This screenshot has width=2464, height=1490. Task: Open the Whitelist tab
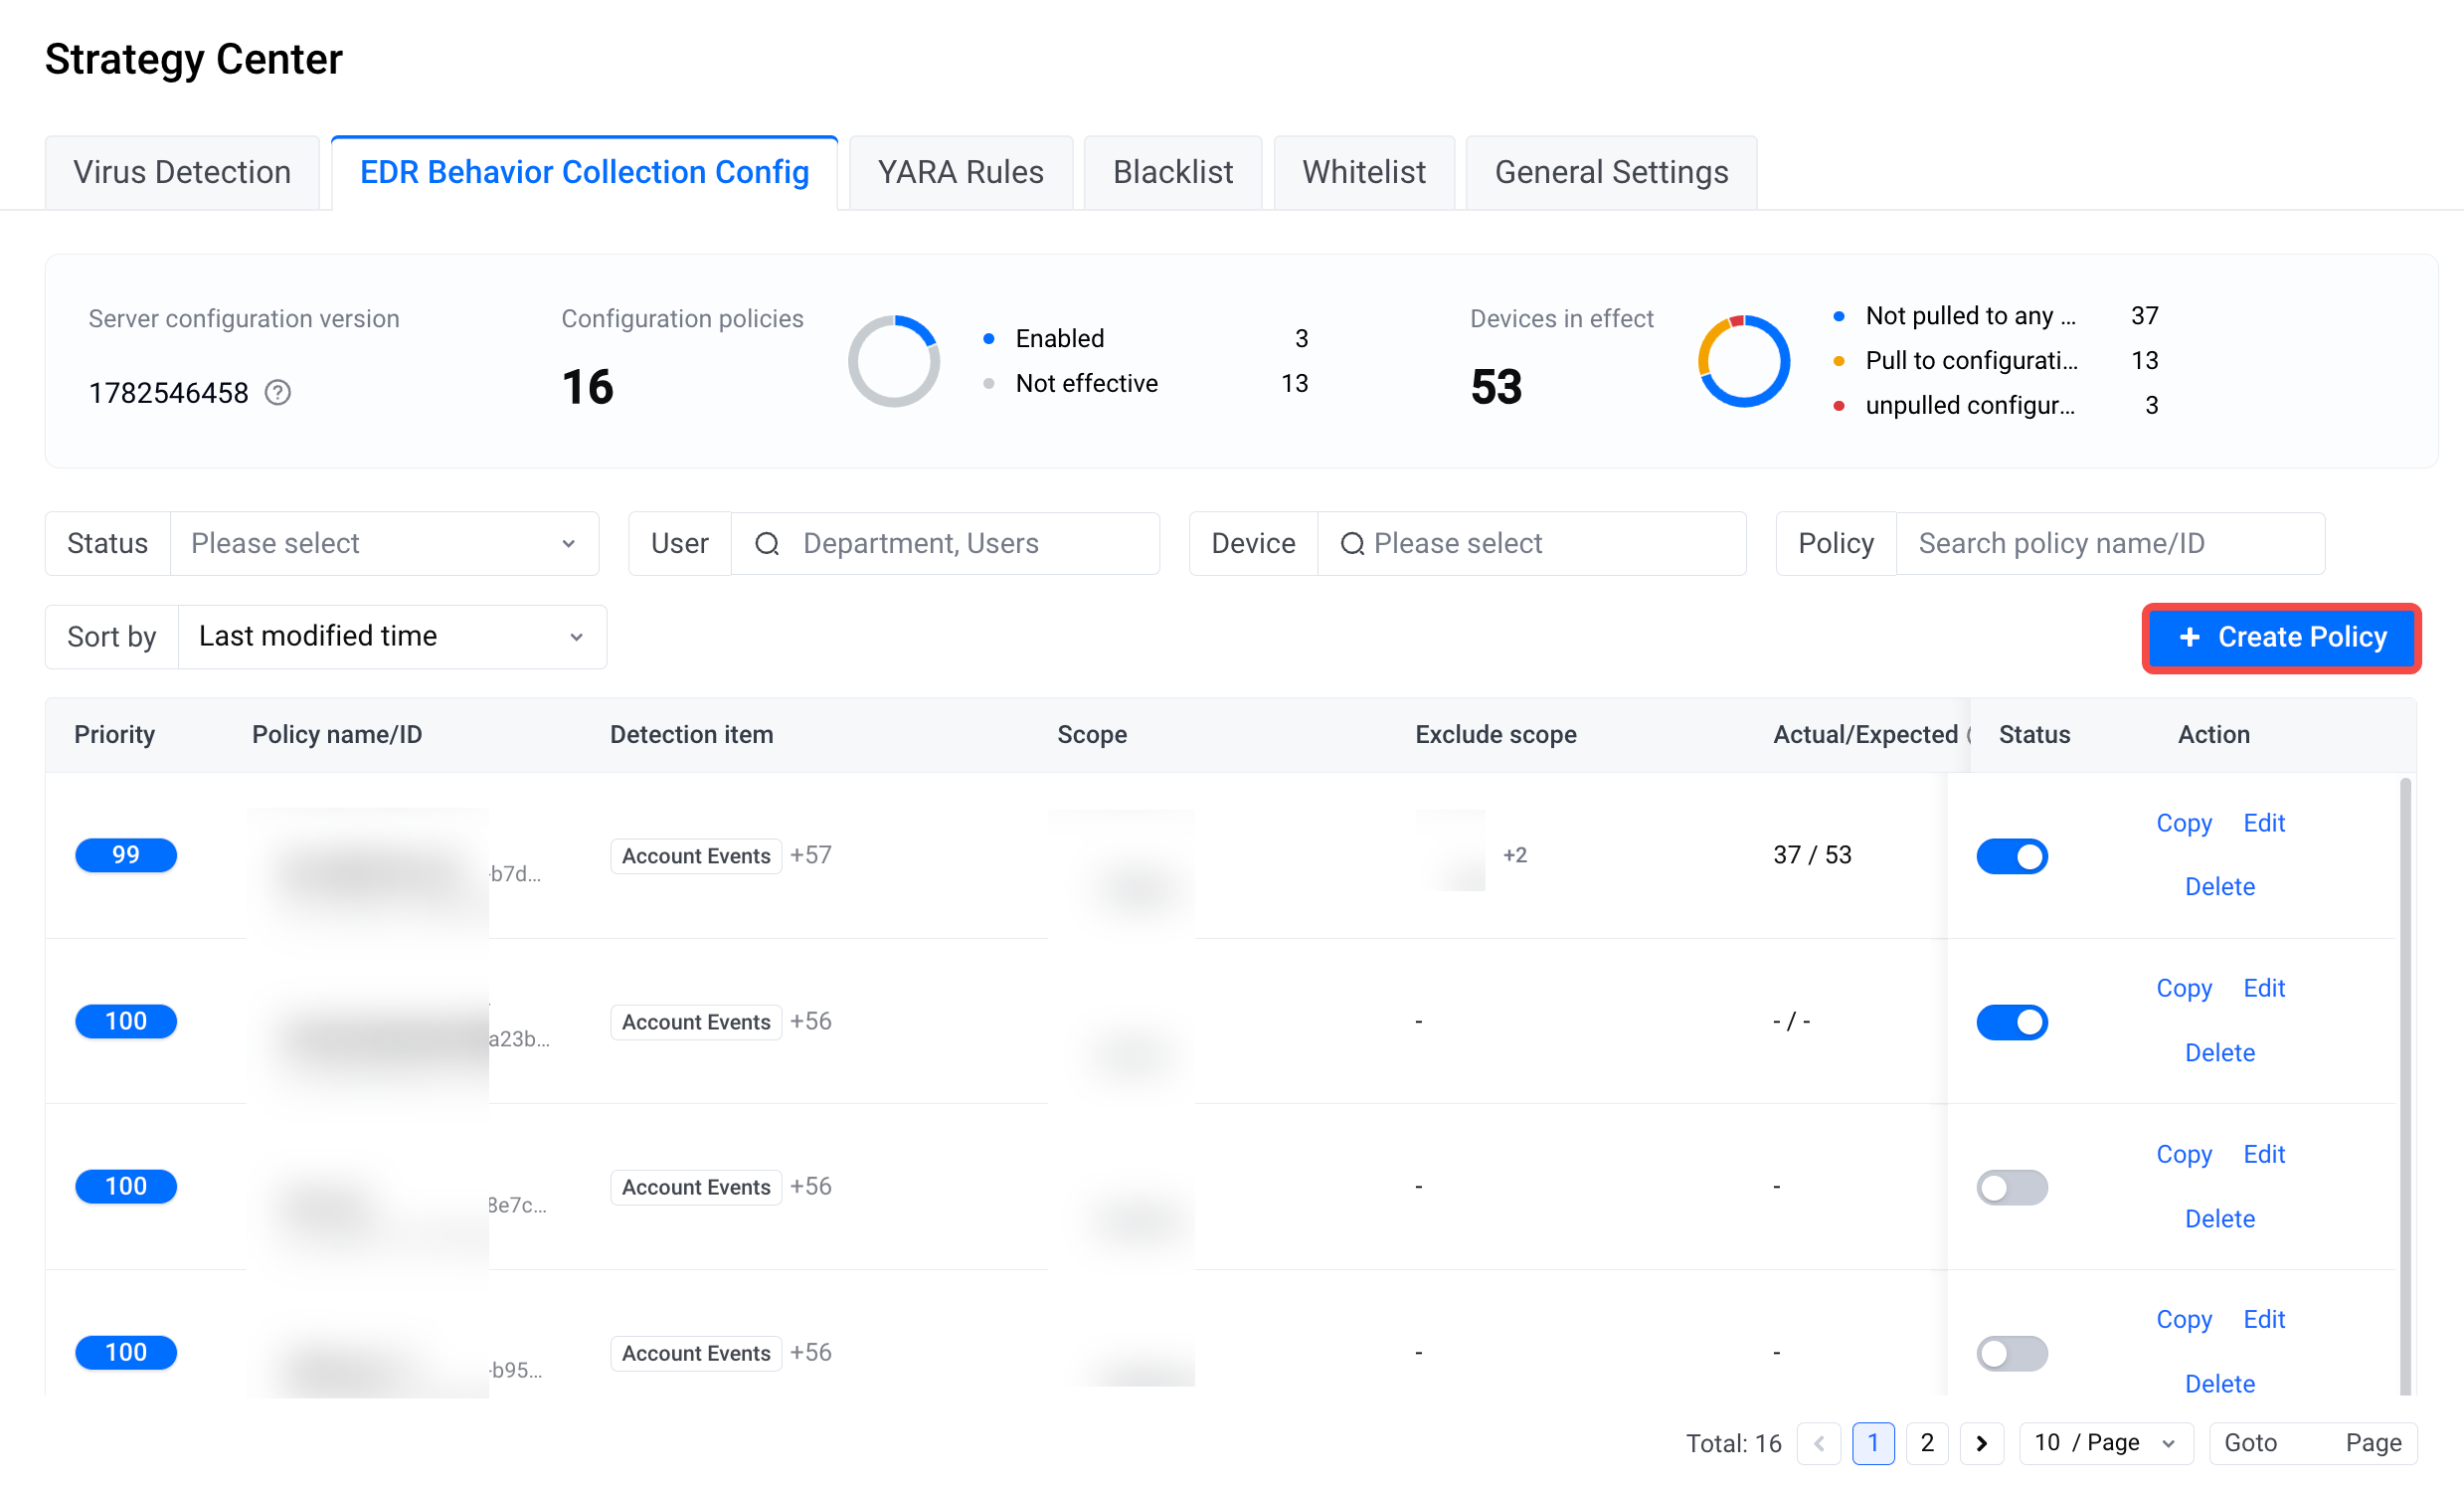click(x=1364, y=173)
